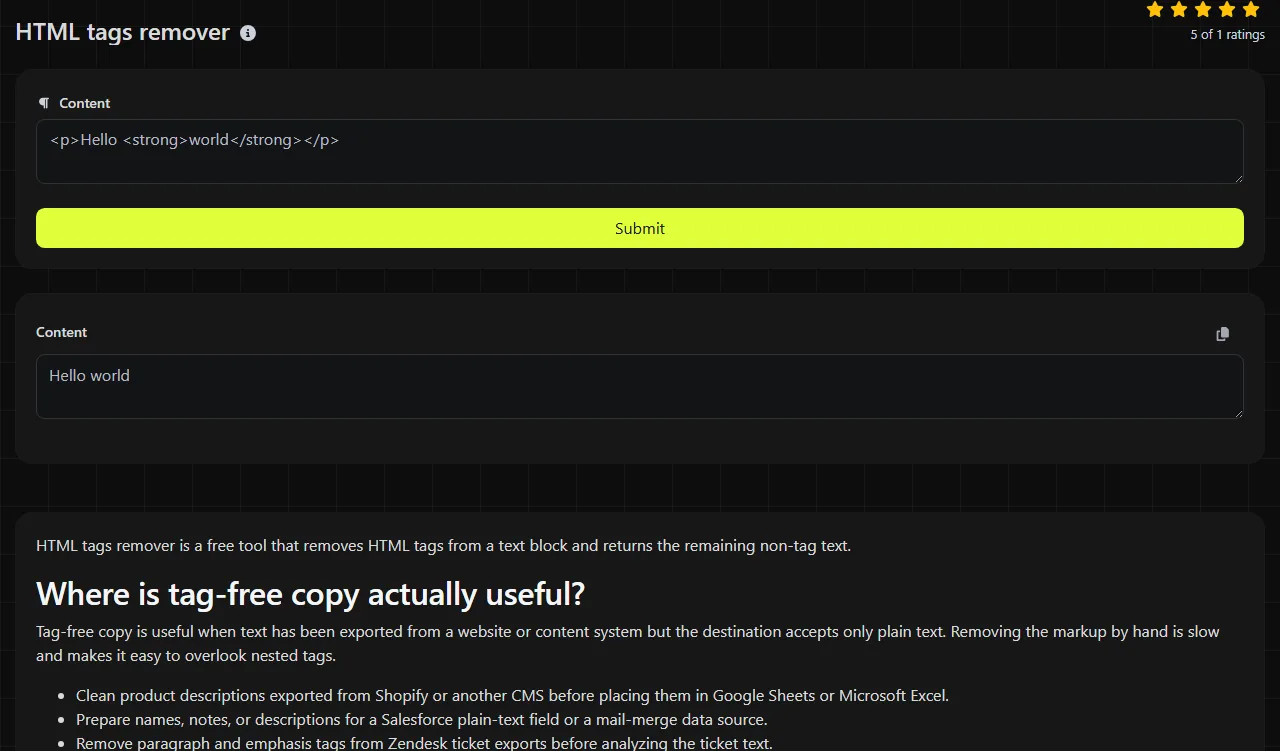Focus the input box containing the HTML markup
The image size is (1280, 751).
[640, 152]
